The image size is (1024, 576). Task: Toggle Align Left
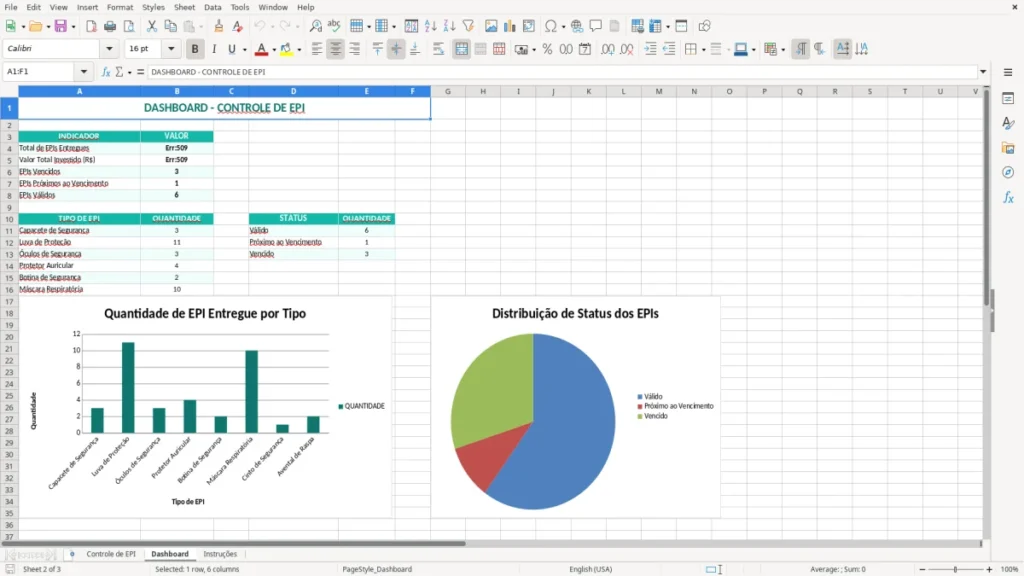[317, 49]
